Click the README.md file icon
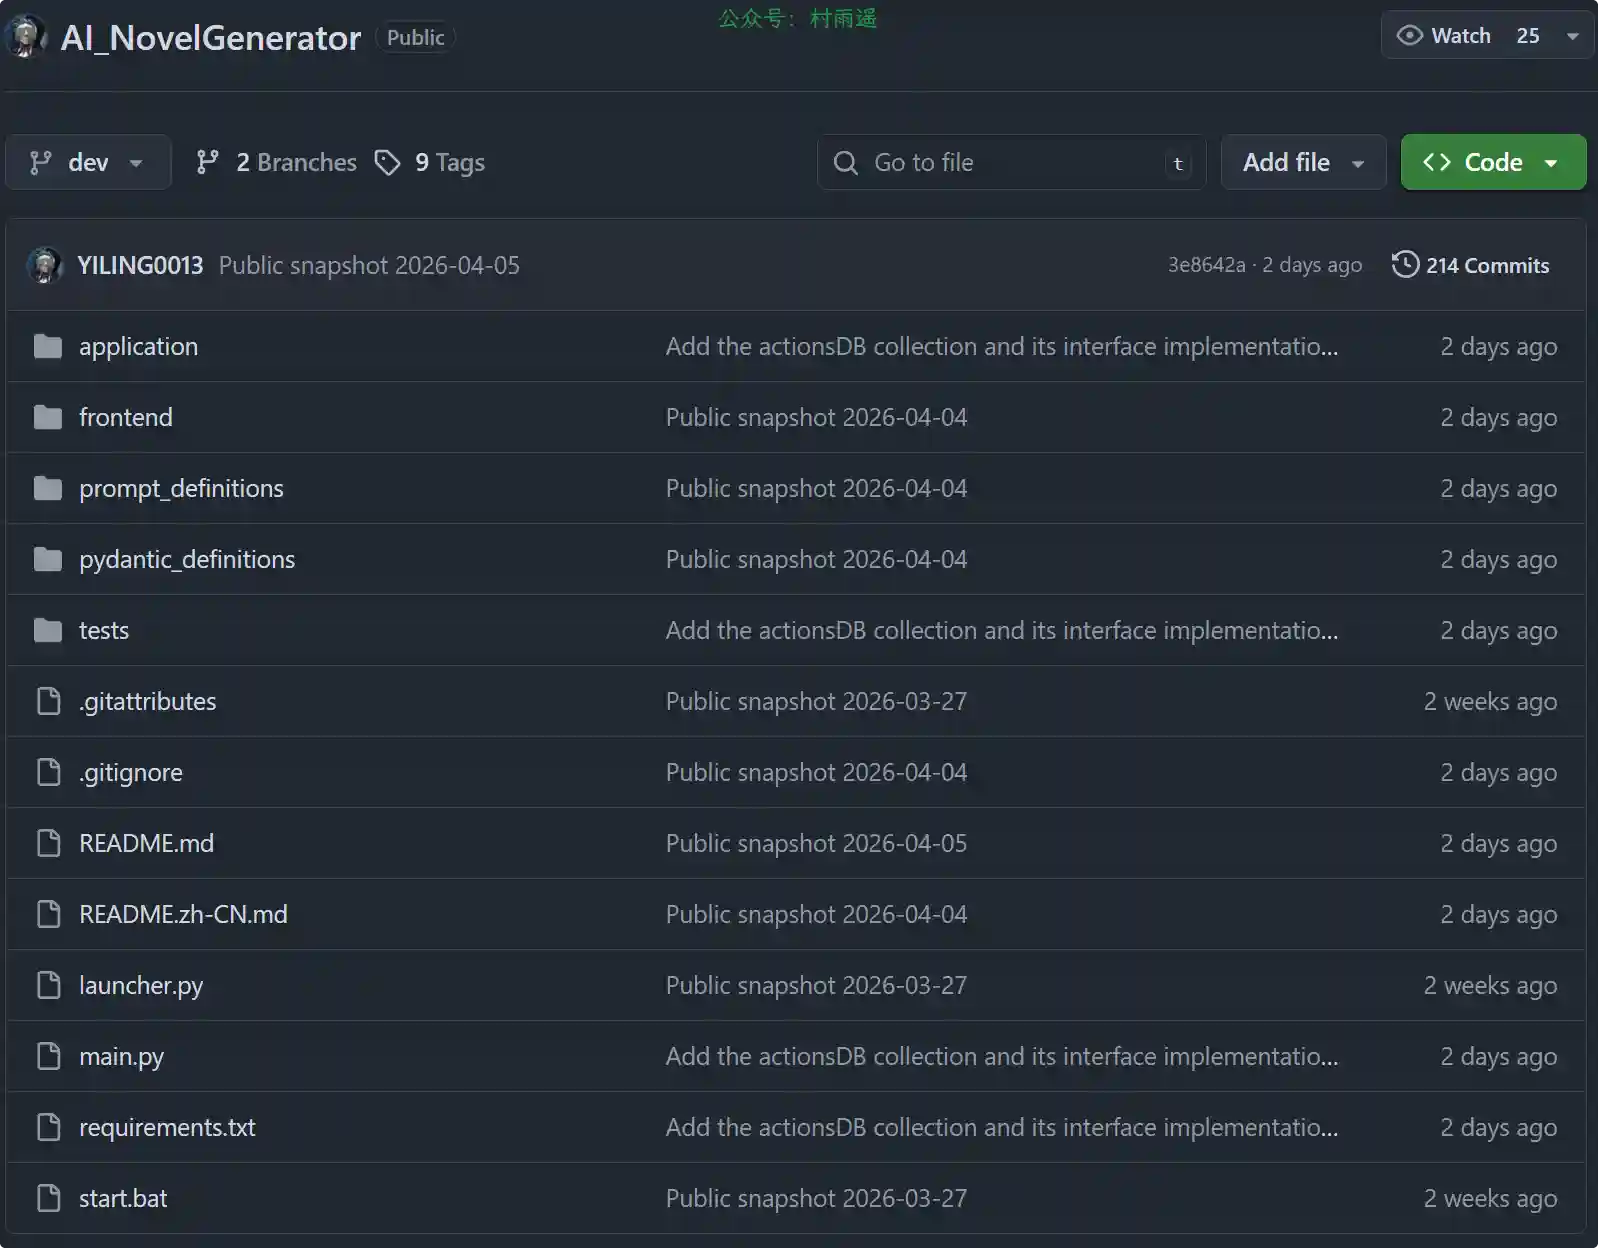Viewport: 1598px width, 1248px height. pos(48,843)
